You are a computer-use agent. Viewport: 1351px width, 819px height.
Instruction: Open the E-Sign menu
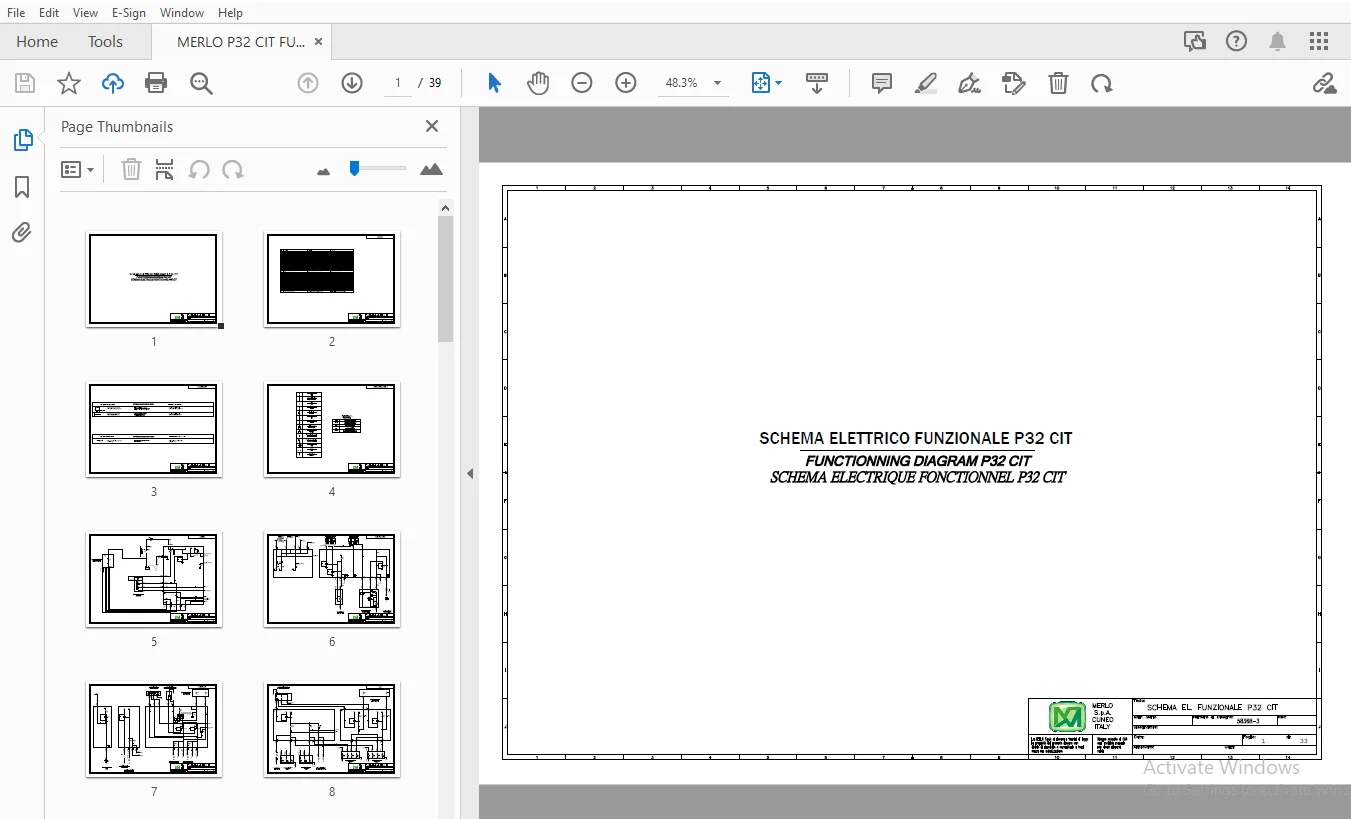coord(128,13)
